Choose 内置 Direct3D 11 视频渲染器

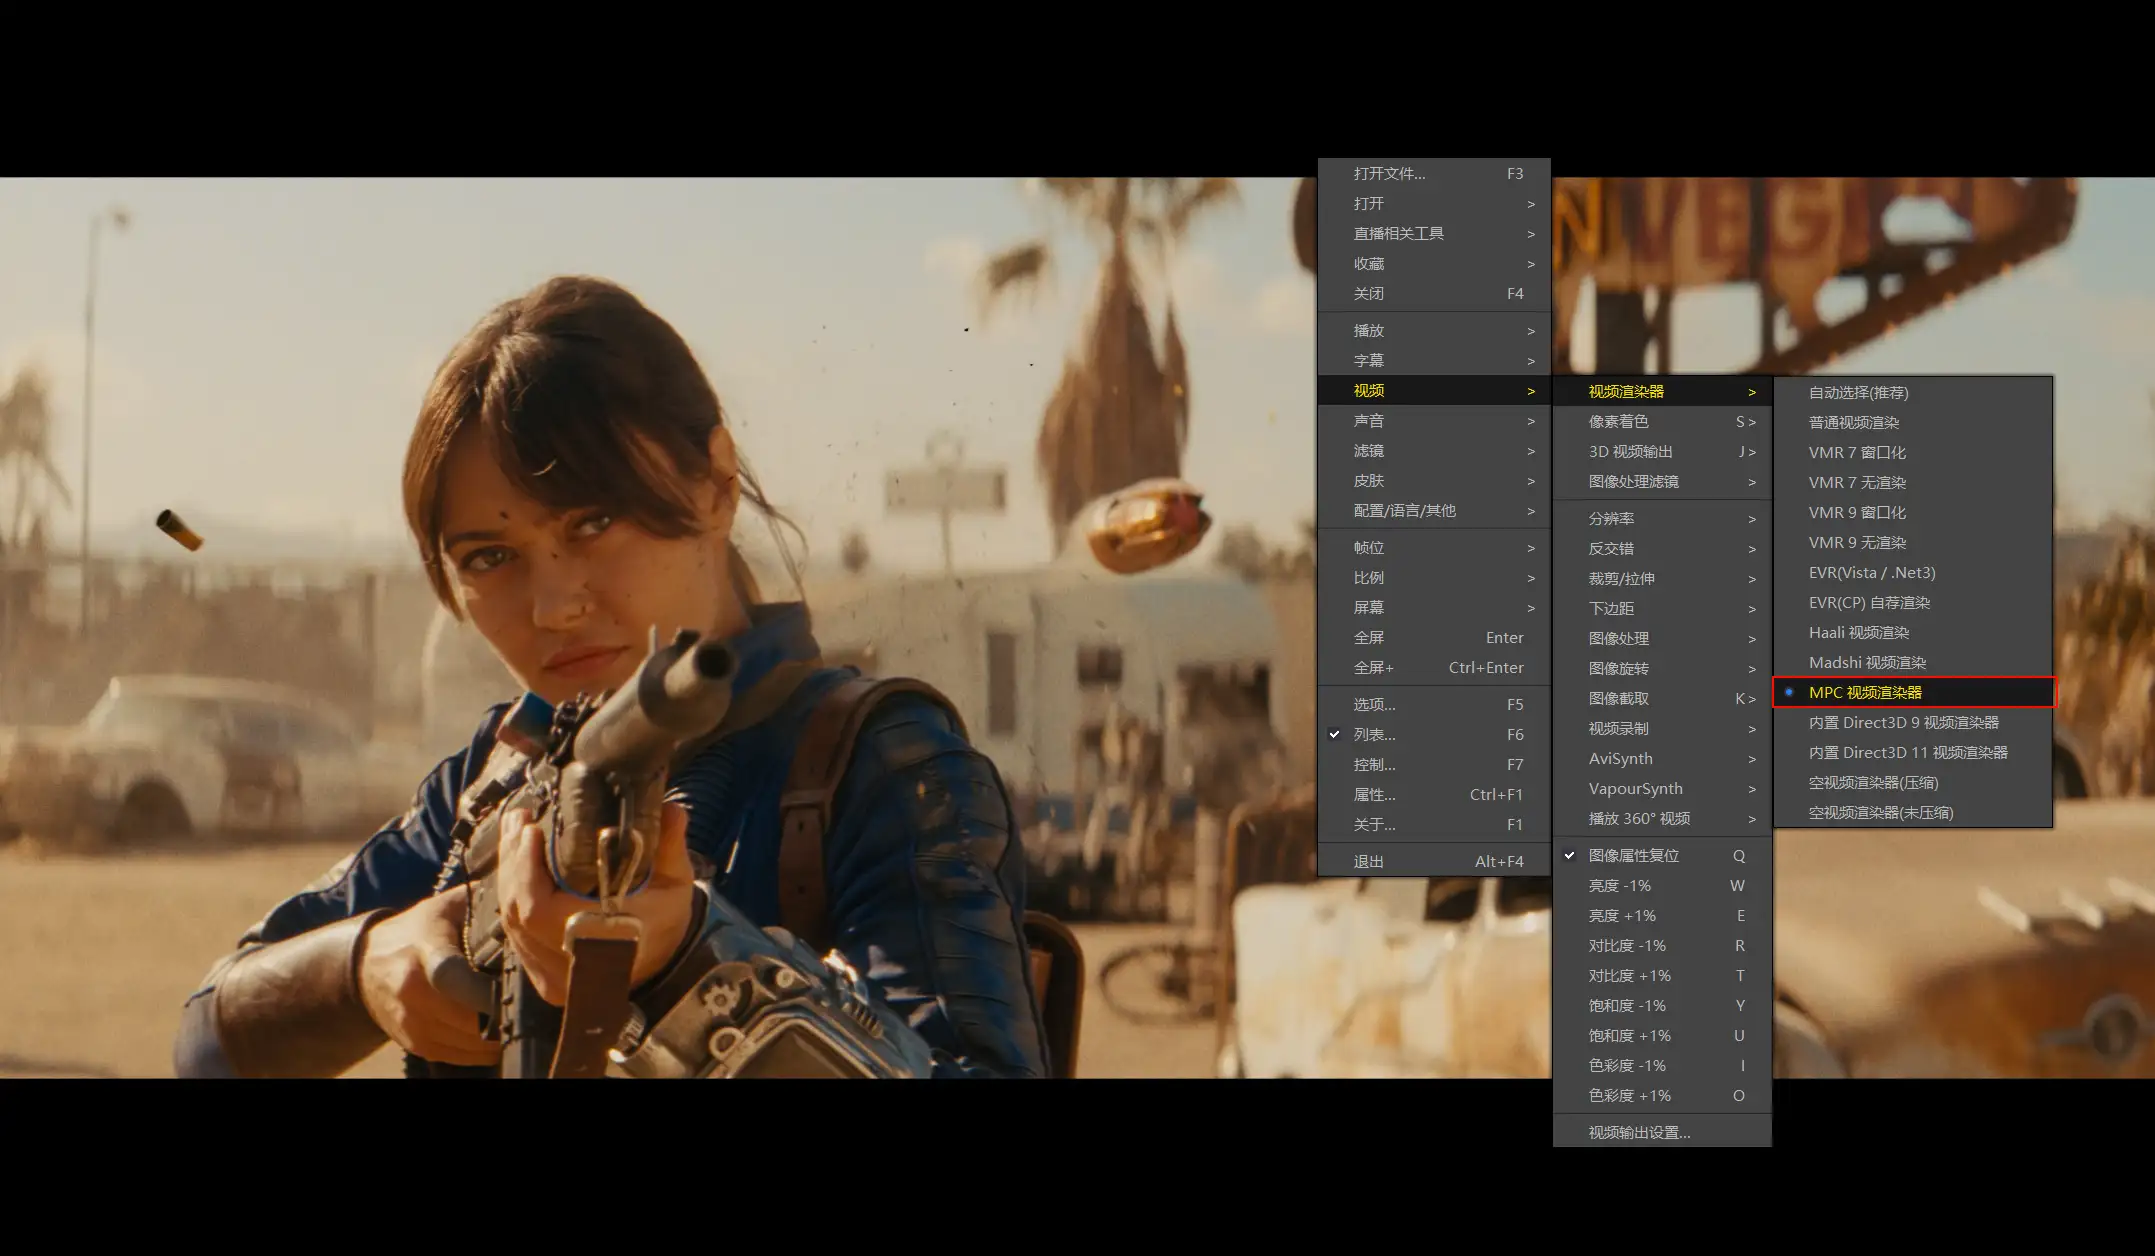tap(1907, 752)
